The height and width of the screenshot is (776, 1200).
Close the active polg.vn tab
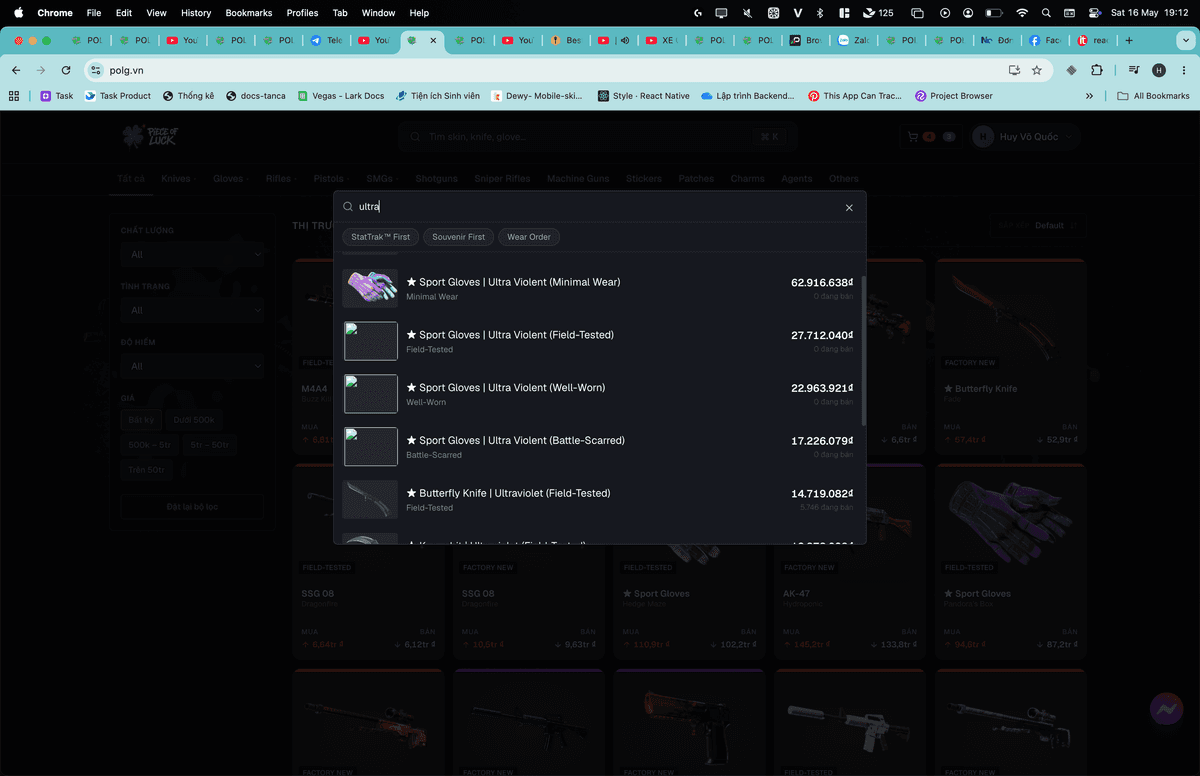[x=433, y=40]
